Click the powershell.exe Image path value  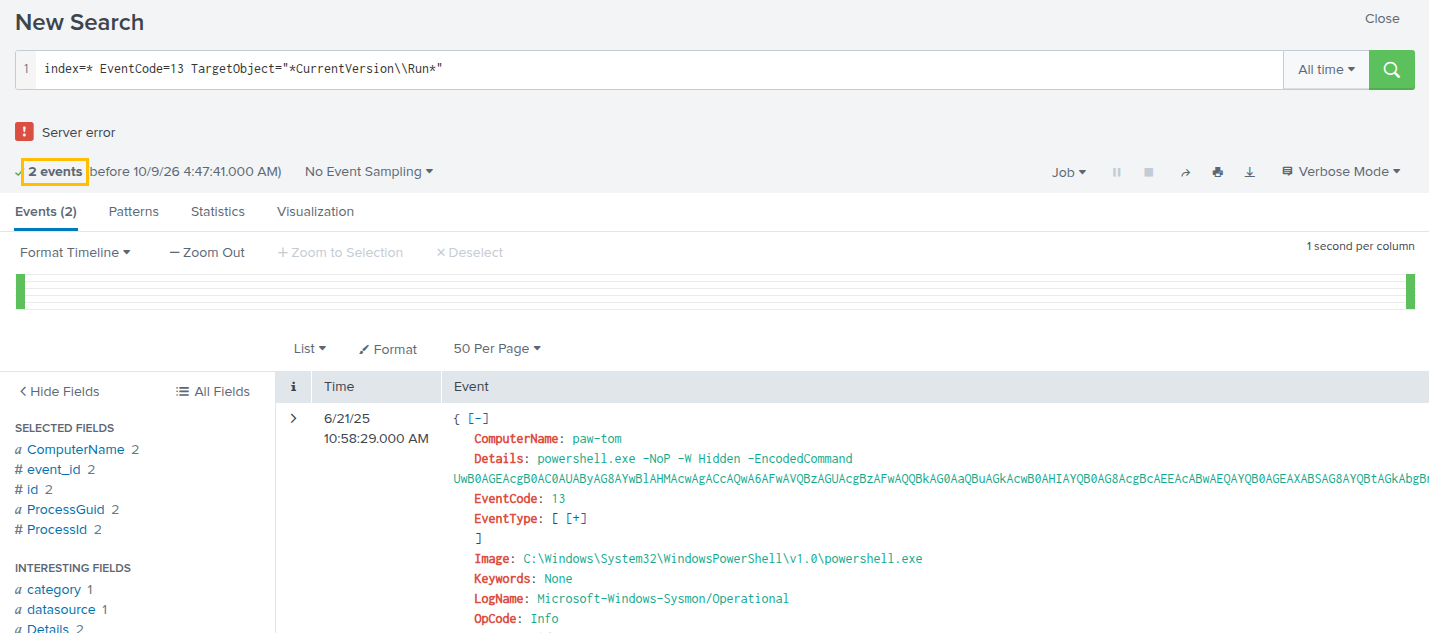723,558
